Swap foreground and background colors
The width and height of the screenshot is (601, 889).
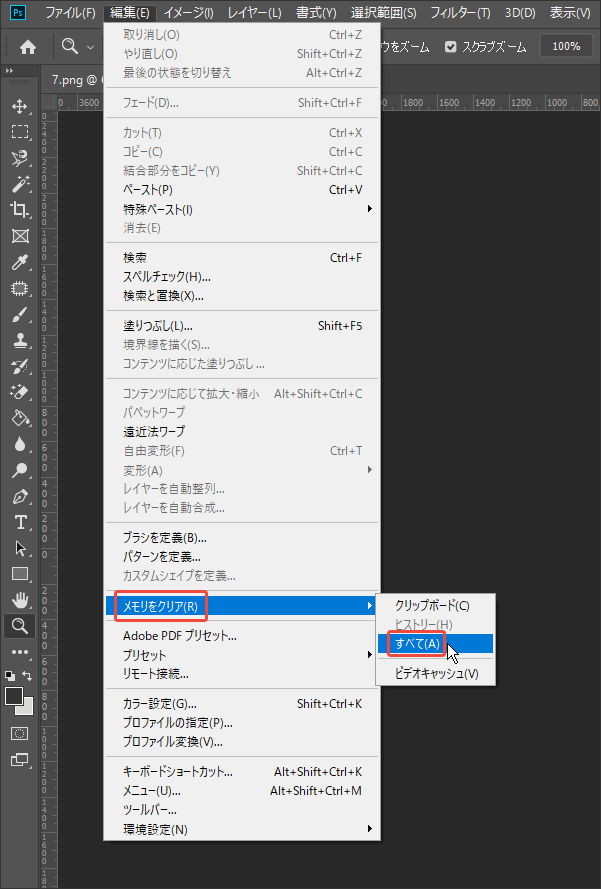27,675
